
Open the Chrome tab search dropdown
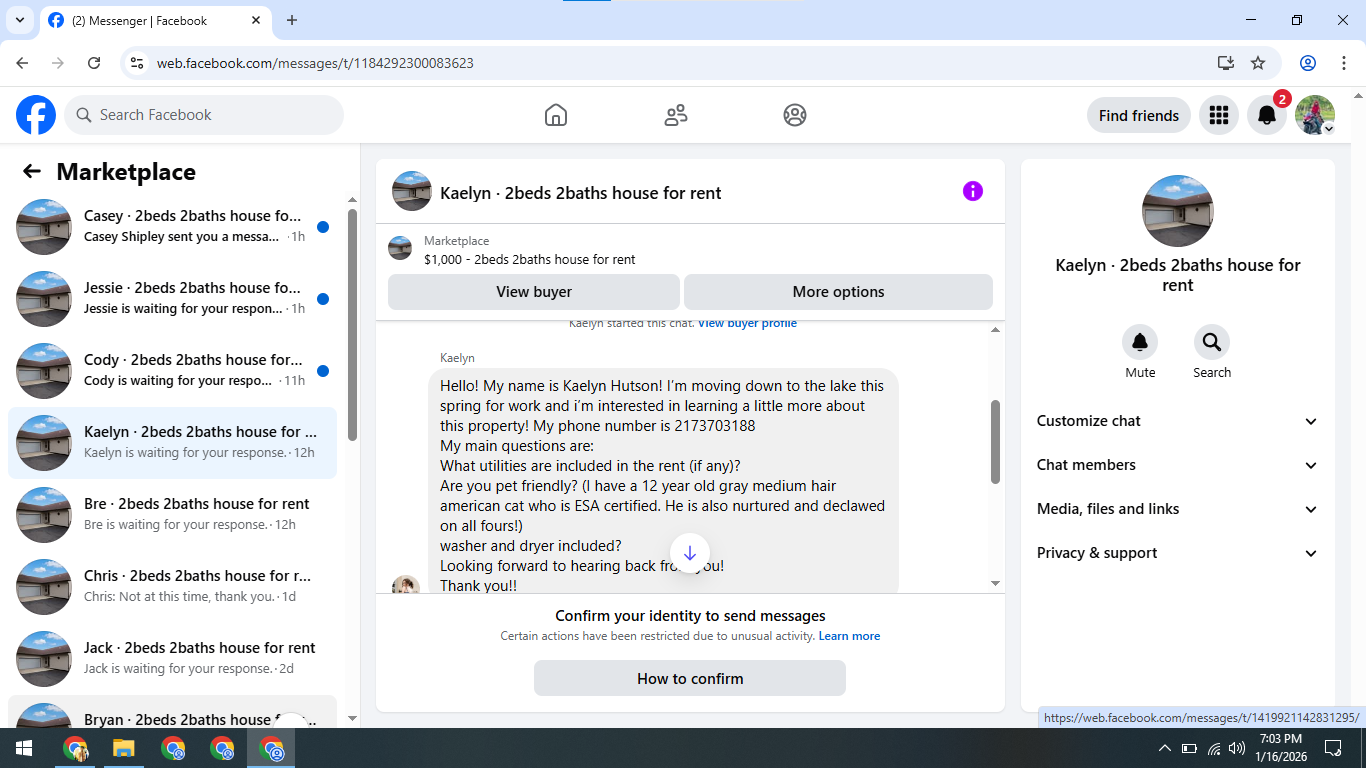pos(19,20)
